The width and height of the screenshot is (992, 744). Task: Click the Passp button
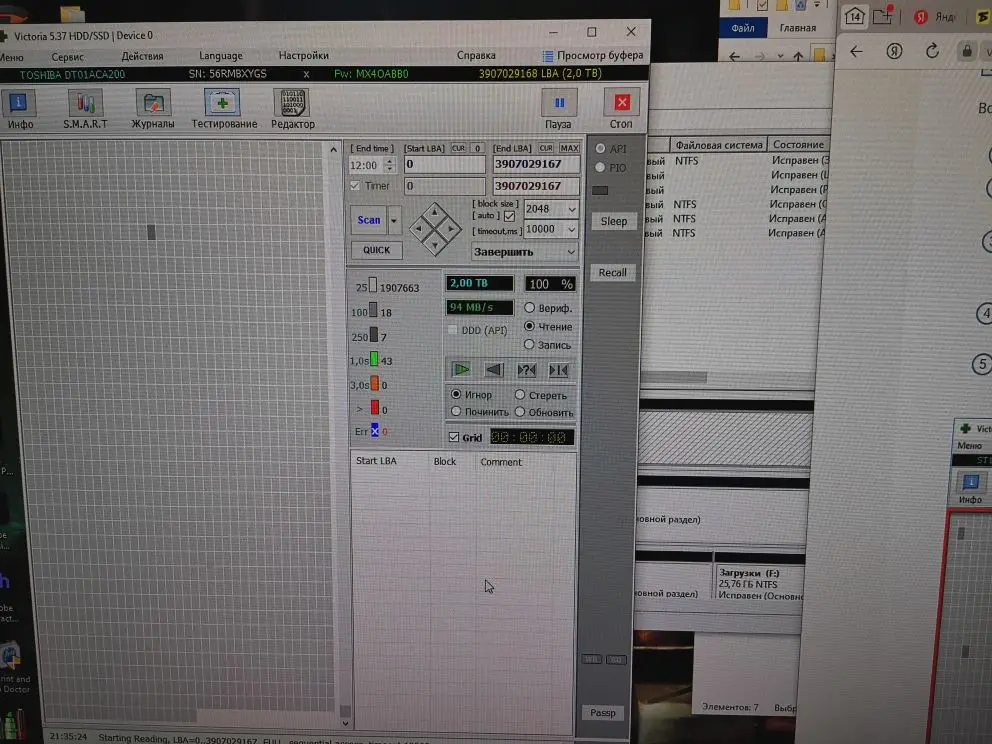pyautogui.click(x=602, y=712)
